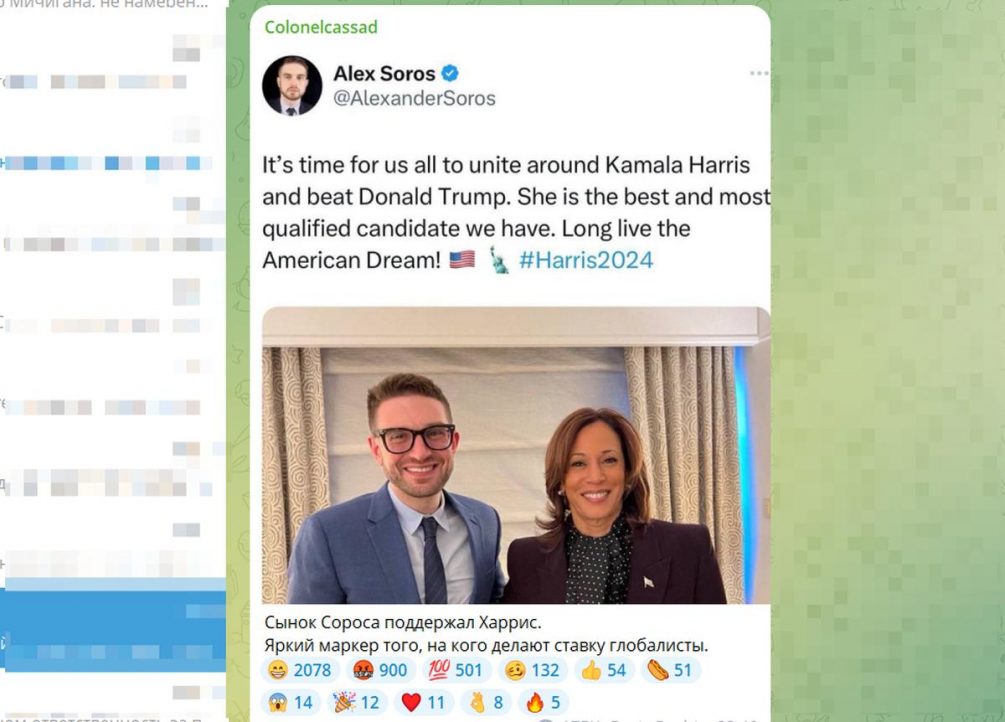The width and height of the screenshot is (1005, 722).
Task: Click the OK hand reaction 8
Action: 486,702
